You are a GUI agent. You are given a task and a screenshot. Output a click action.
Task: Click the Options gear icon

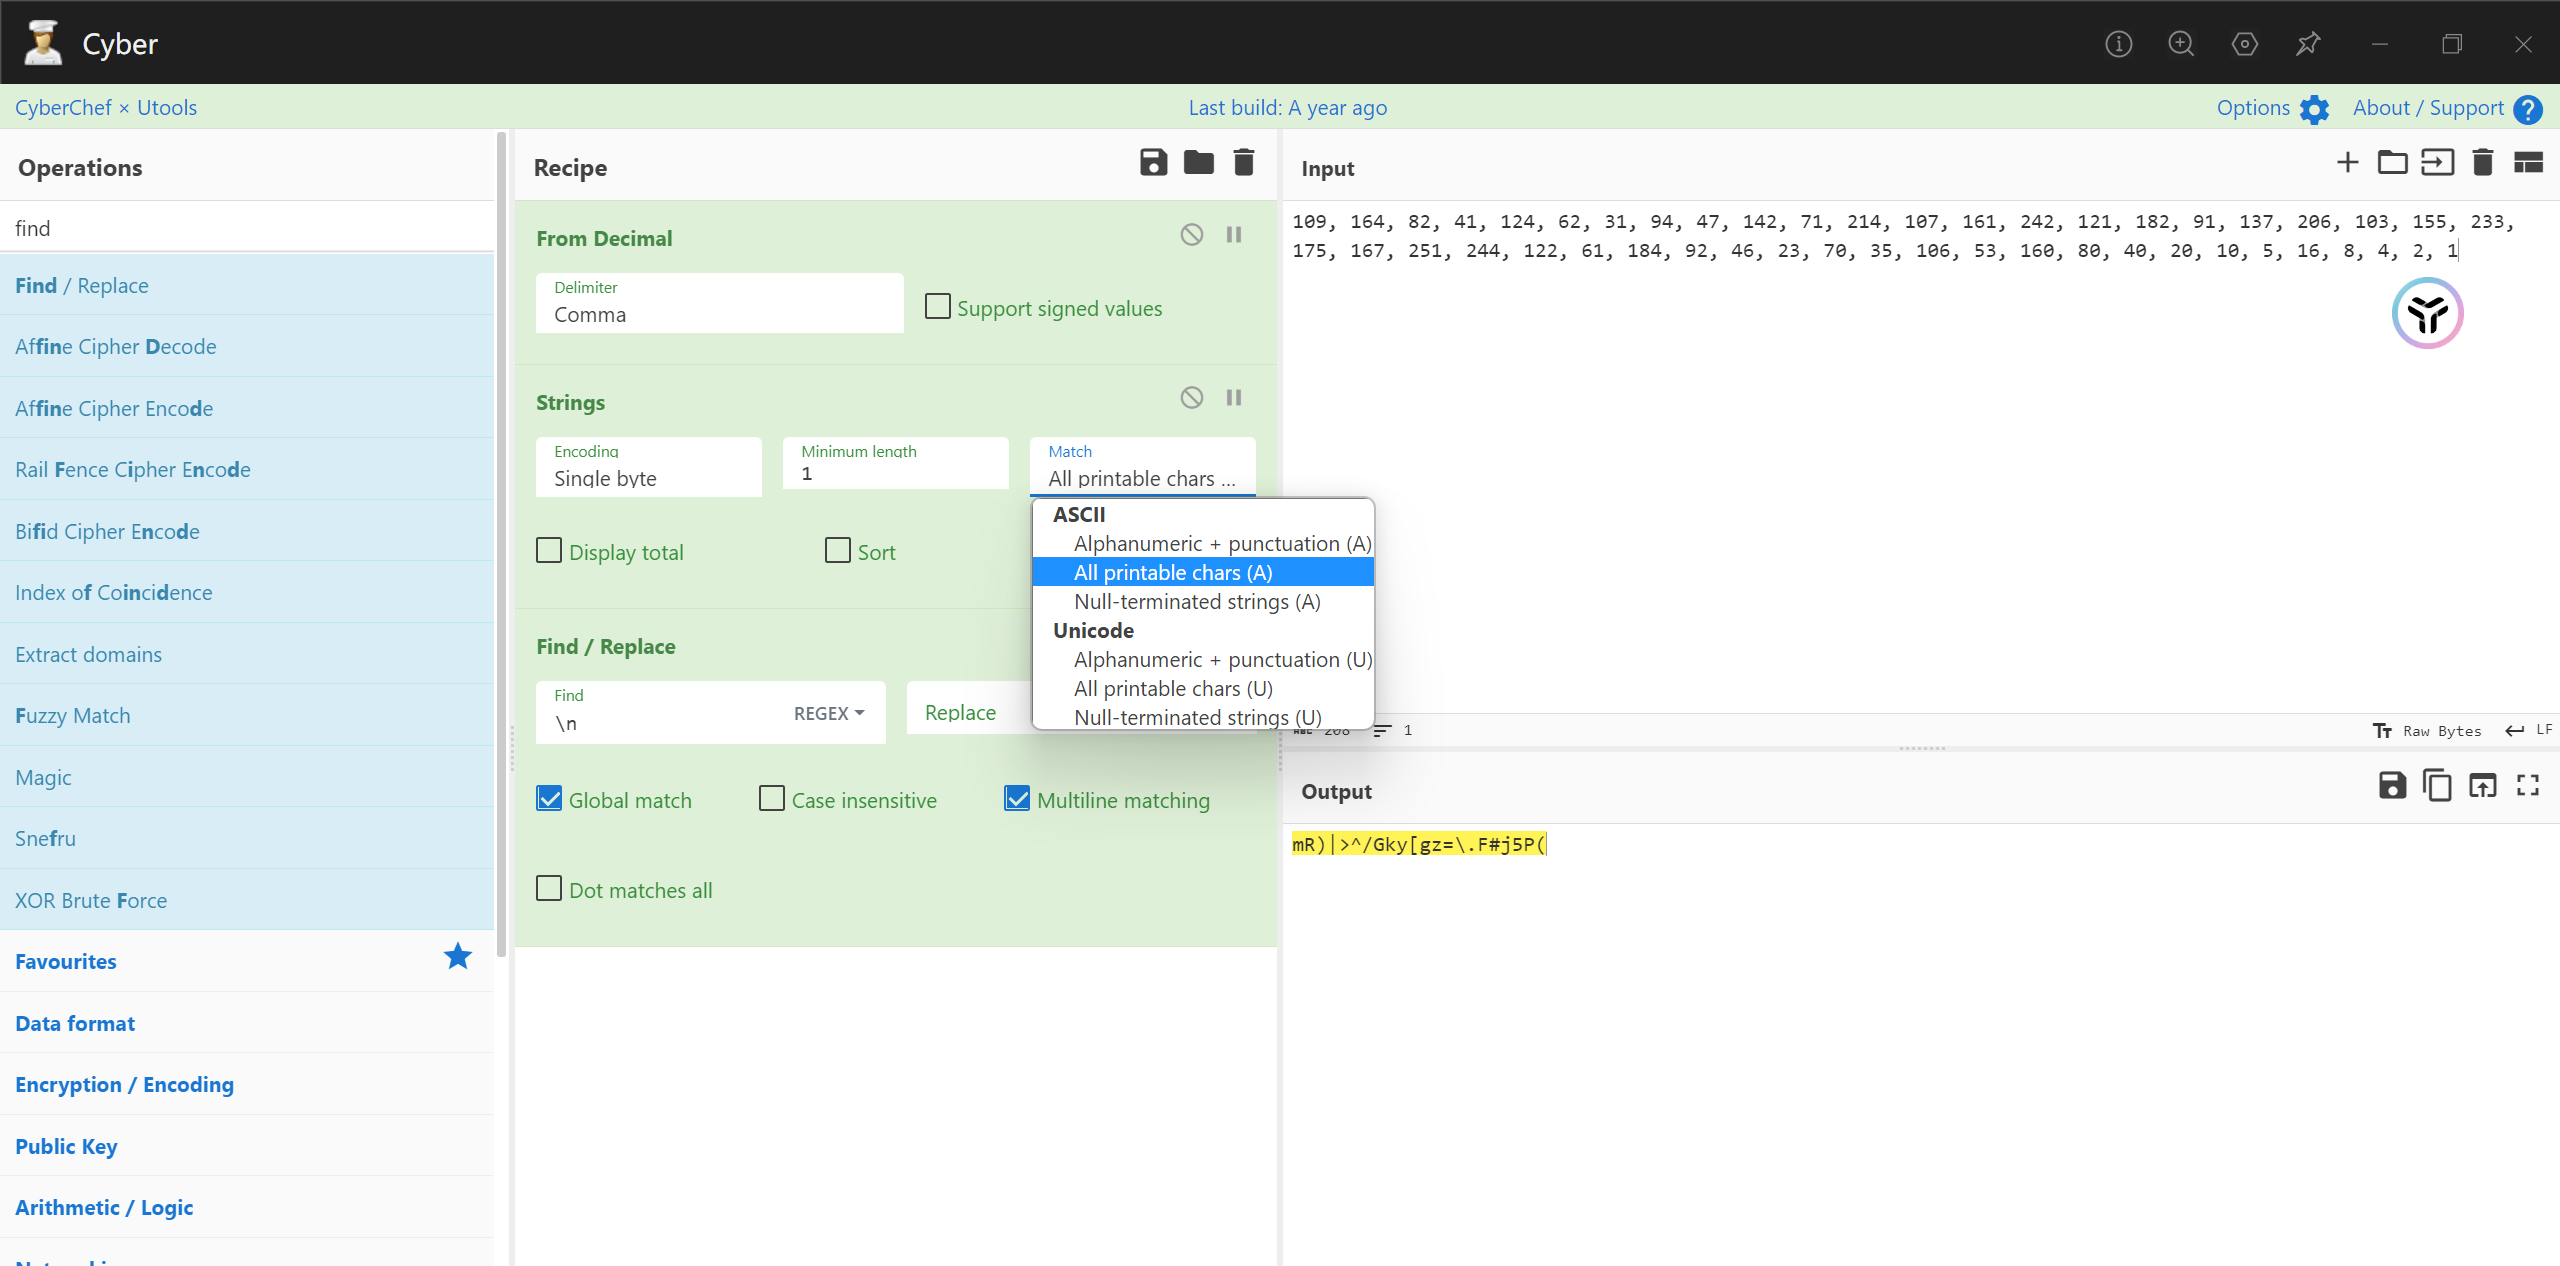[x=2314, y=109]
